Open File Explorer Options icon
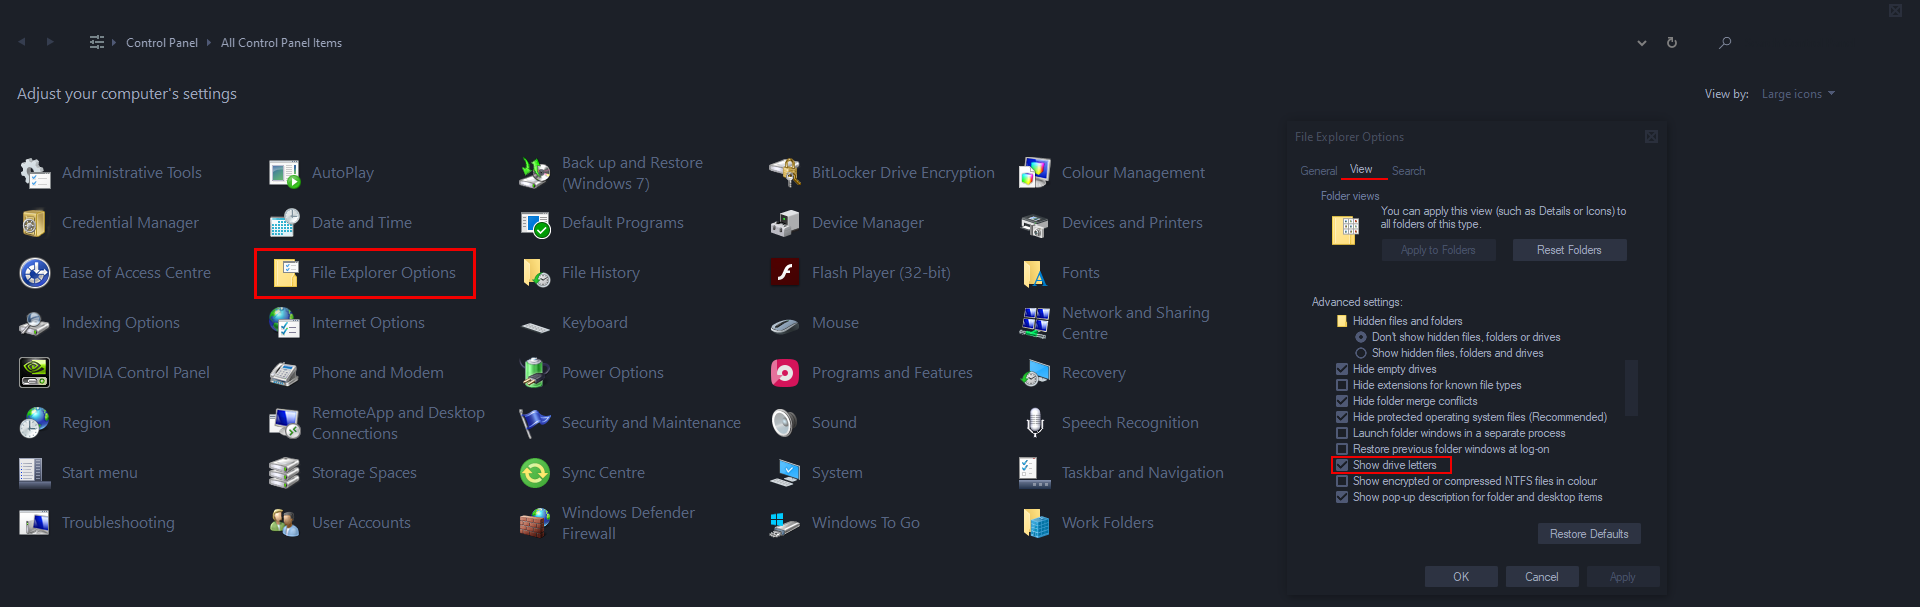1920x607 pixels. 285,273
